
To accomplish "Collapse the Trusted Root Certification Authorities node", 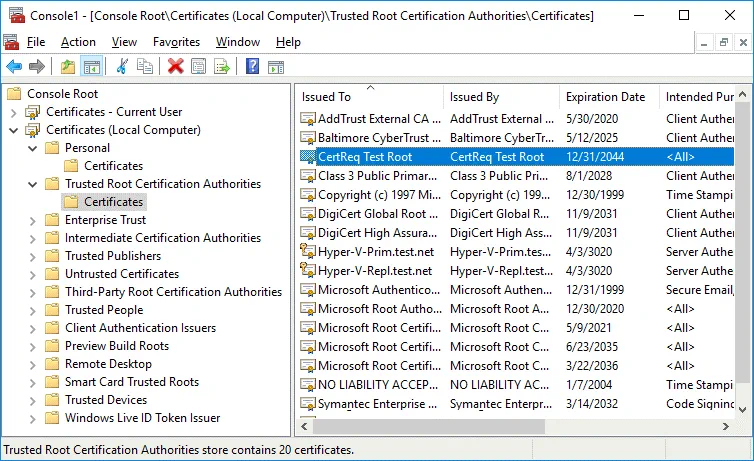I will [x=32, y=184].
